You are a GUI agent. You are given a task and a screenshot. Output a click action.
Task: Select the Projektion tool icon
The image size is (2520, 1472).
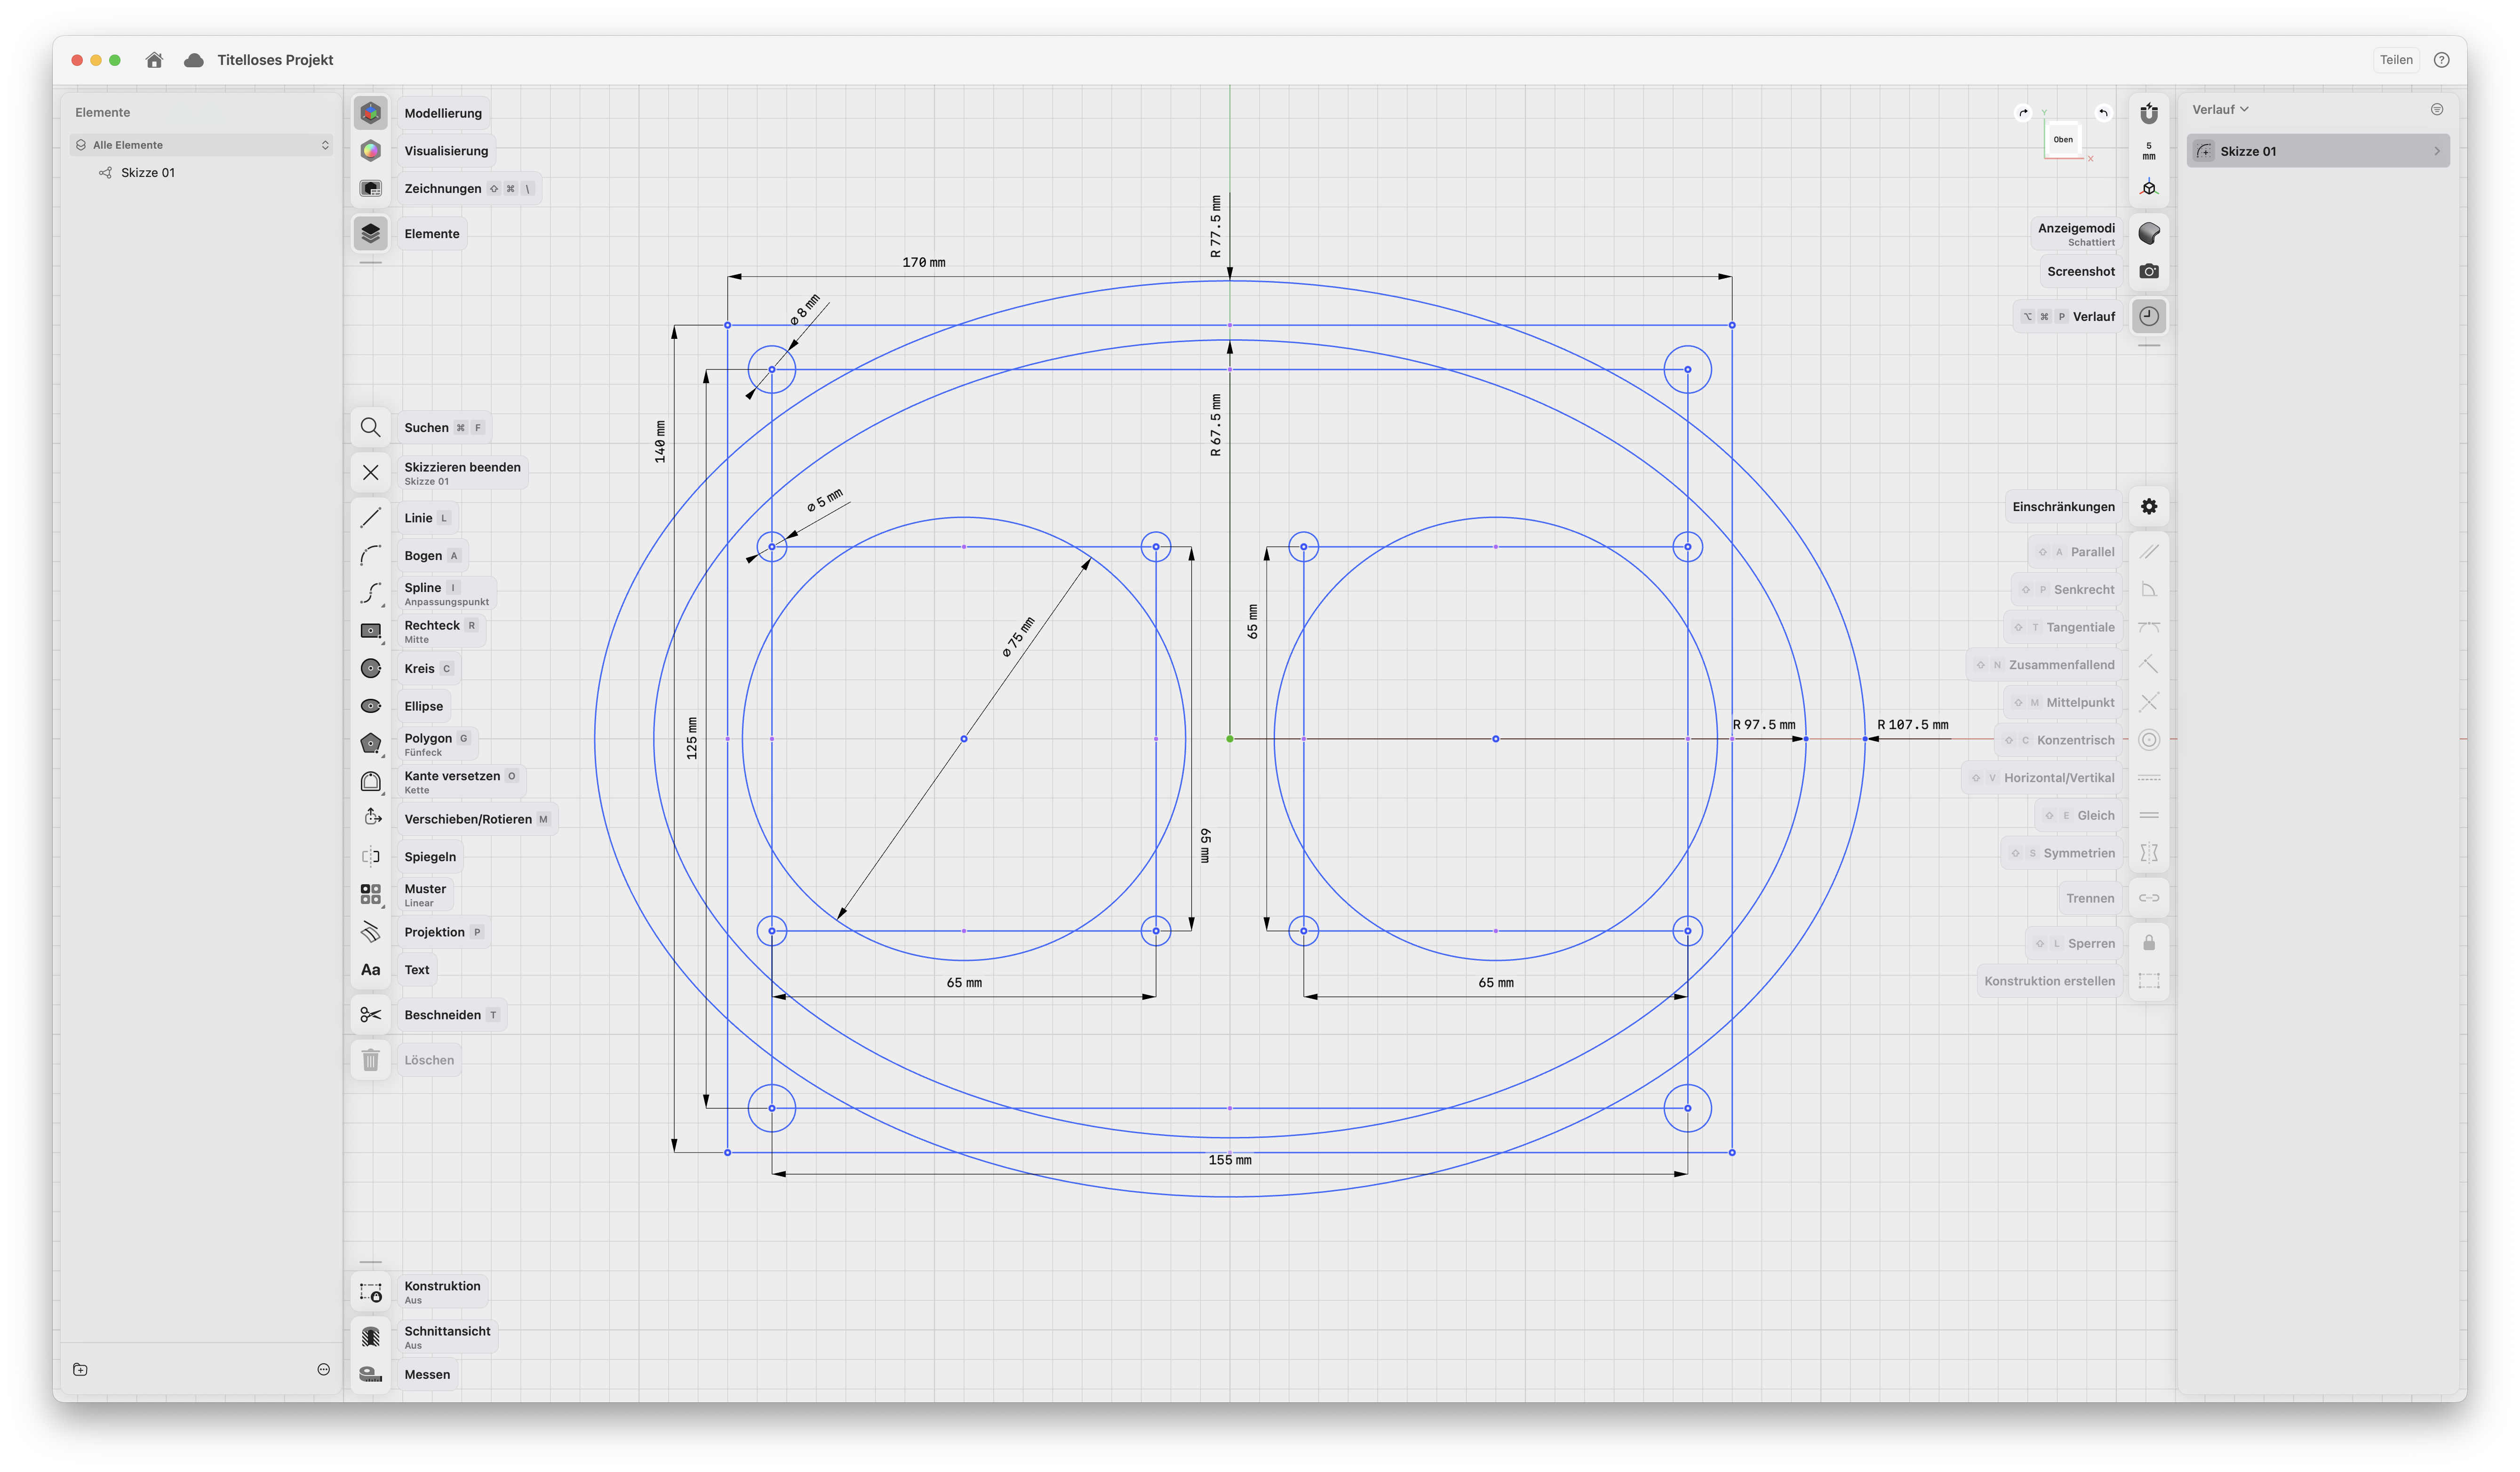(370, 932)
